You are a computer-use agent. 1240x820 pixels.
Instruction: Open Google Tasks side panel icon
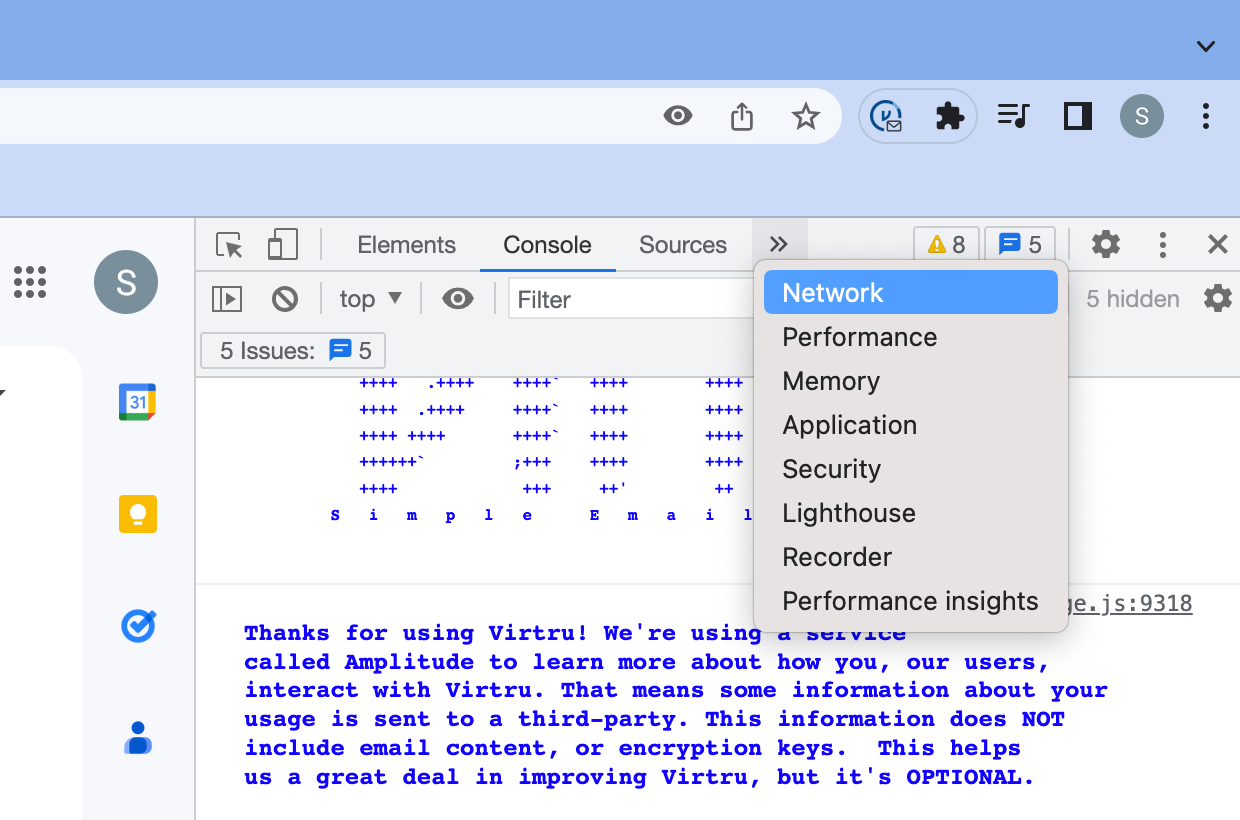coord(138,626)
